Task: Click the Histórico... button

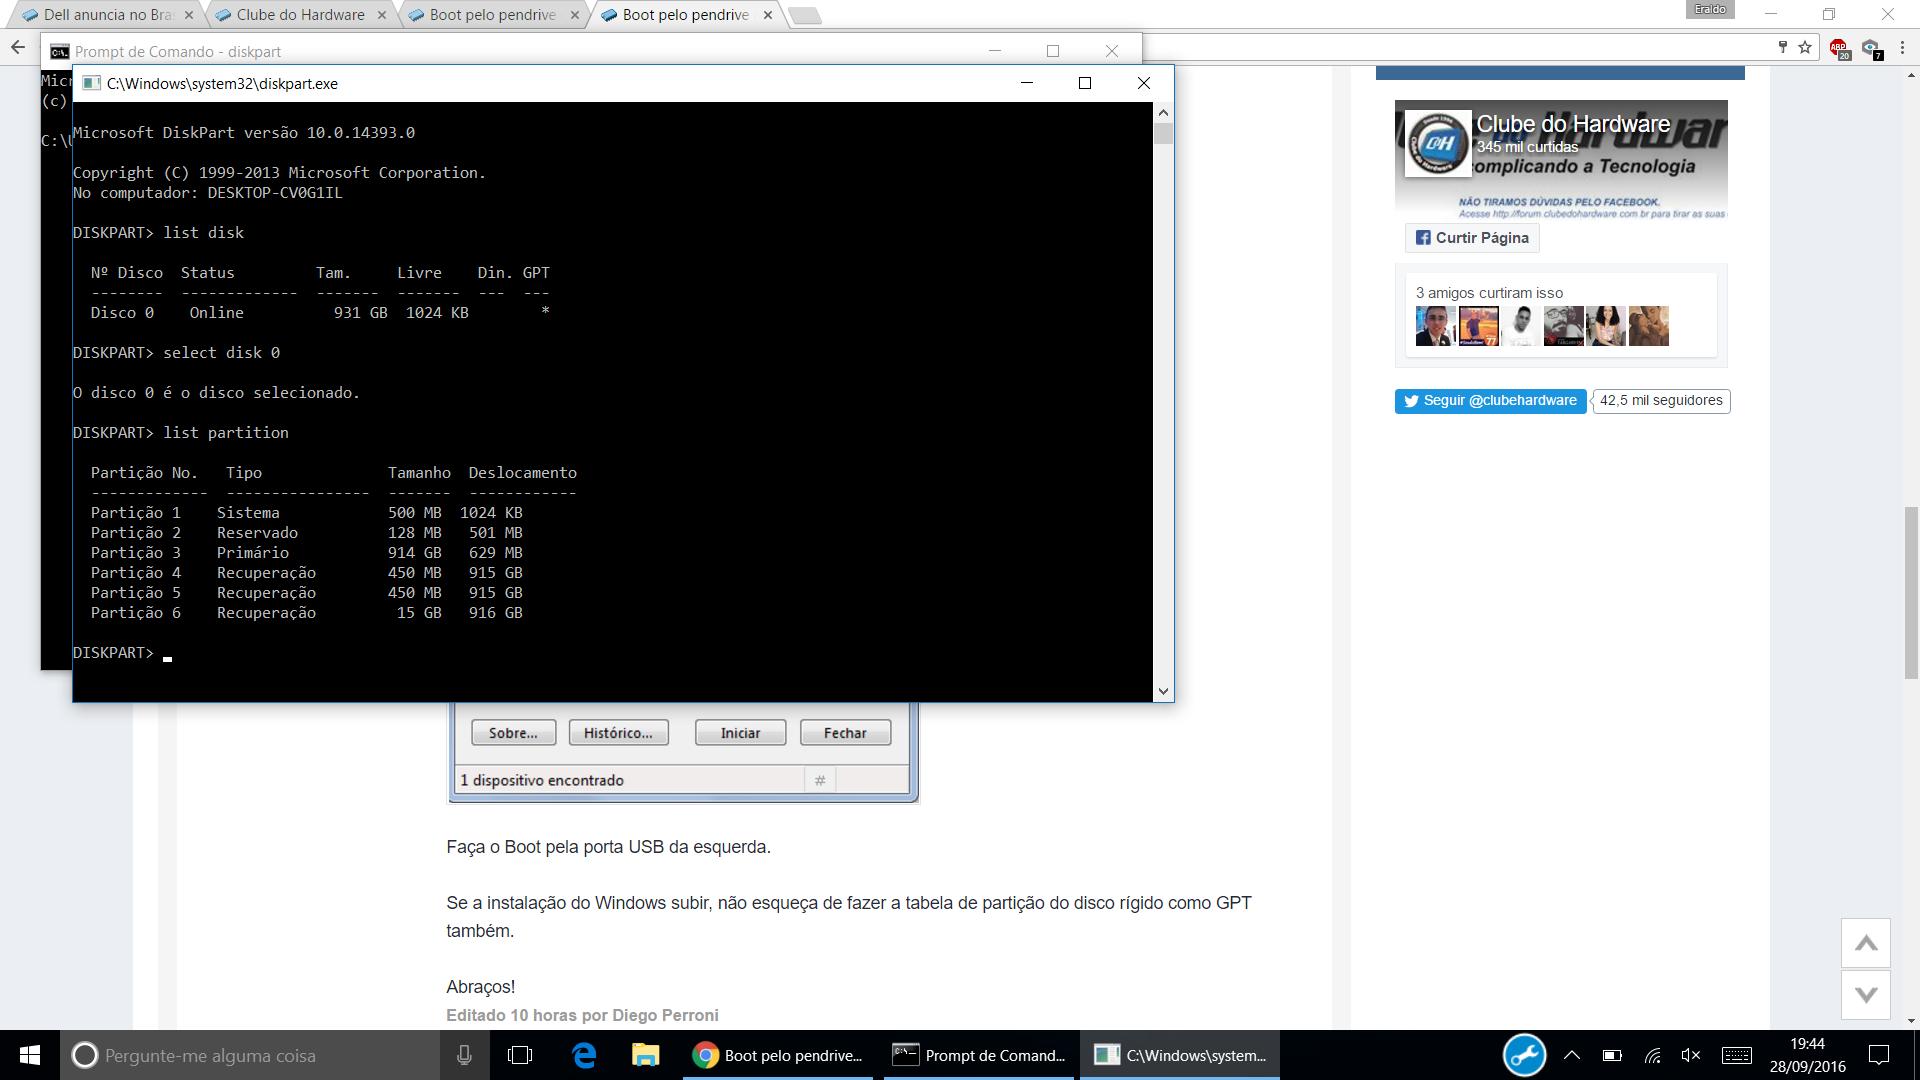Action: (x=618, y=733)
